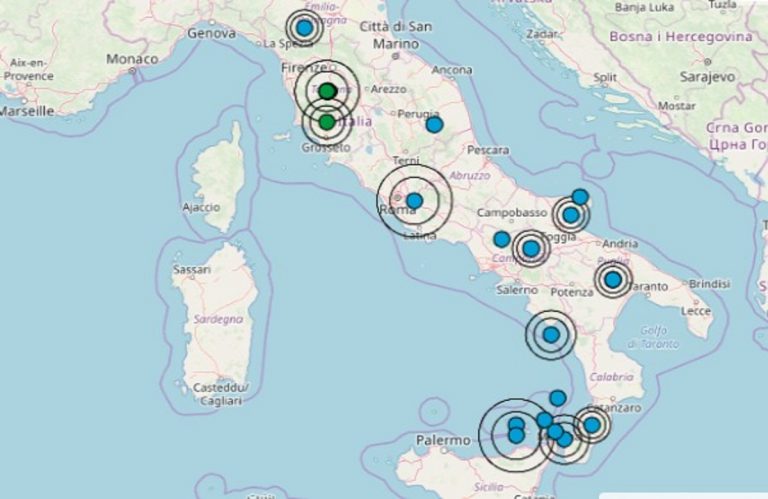Screen dimensions: 768x499
Task: Click the Mostar city label
Action: 676,106
